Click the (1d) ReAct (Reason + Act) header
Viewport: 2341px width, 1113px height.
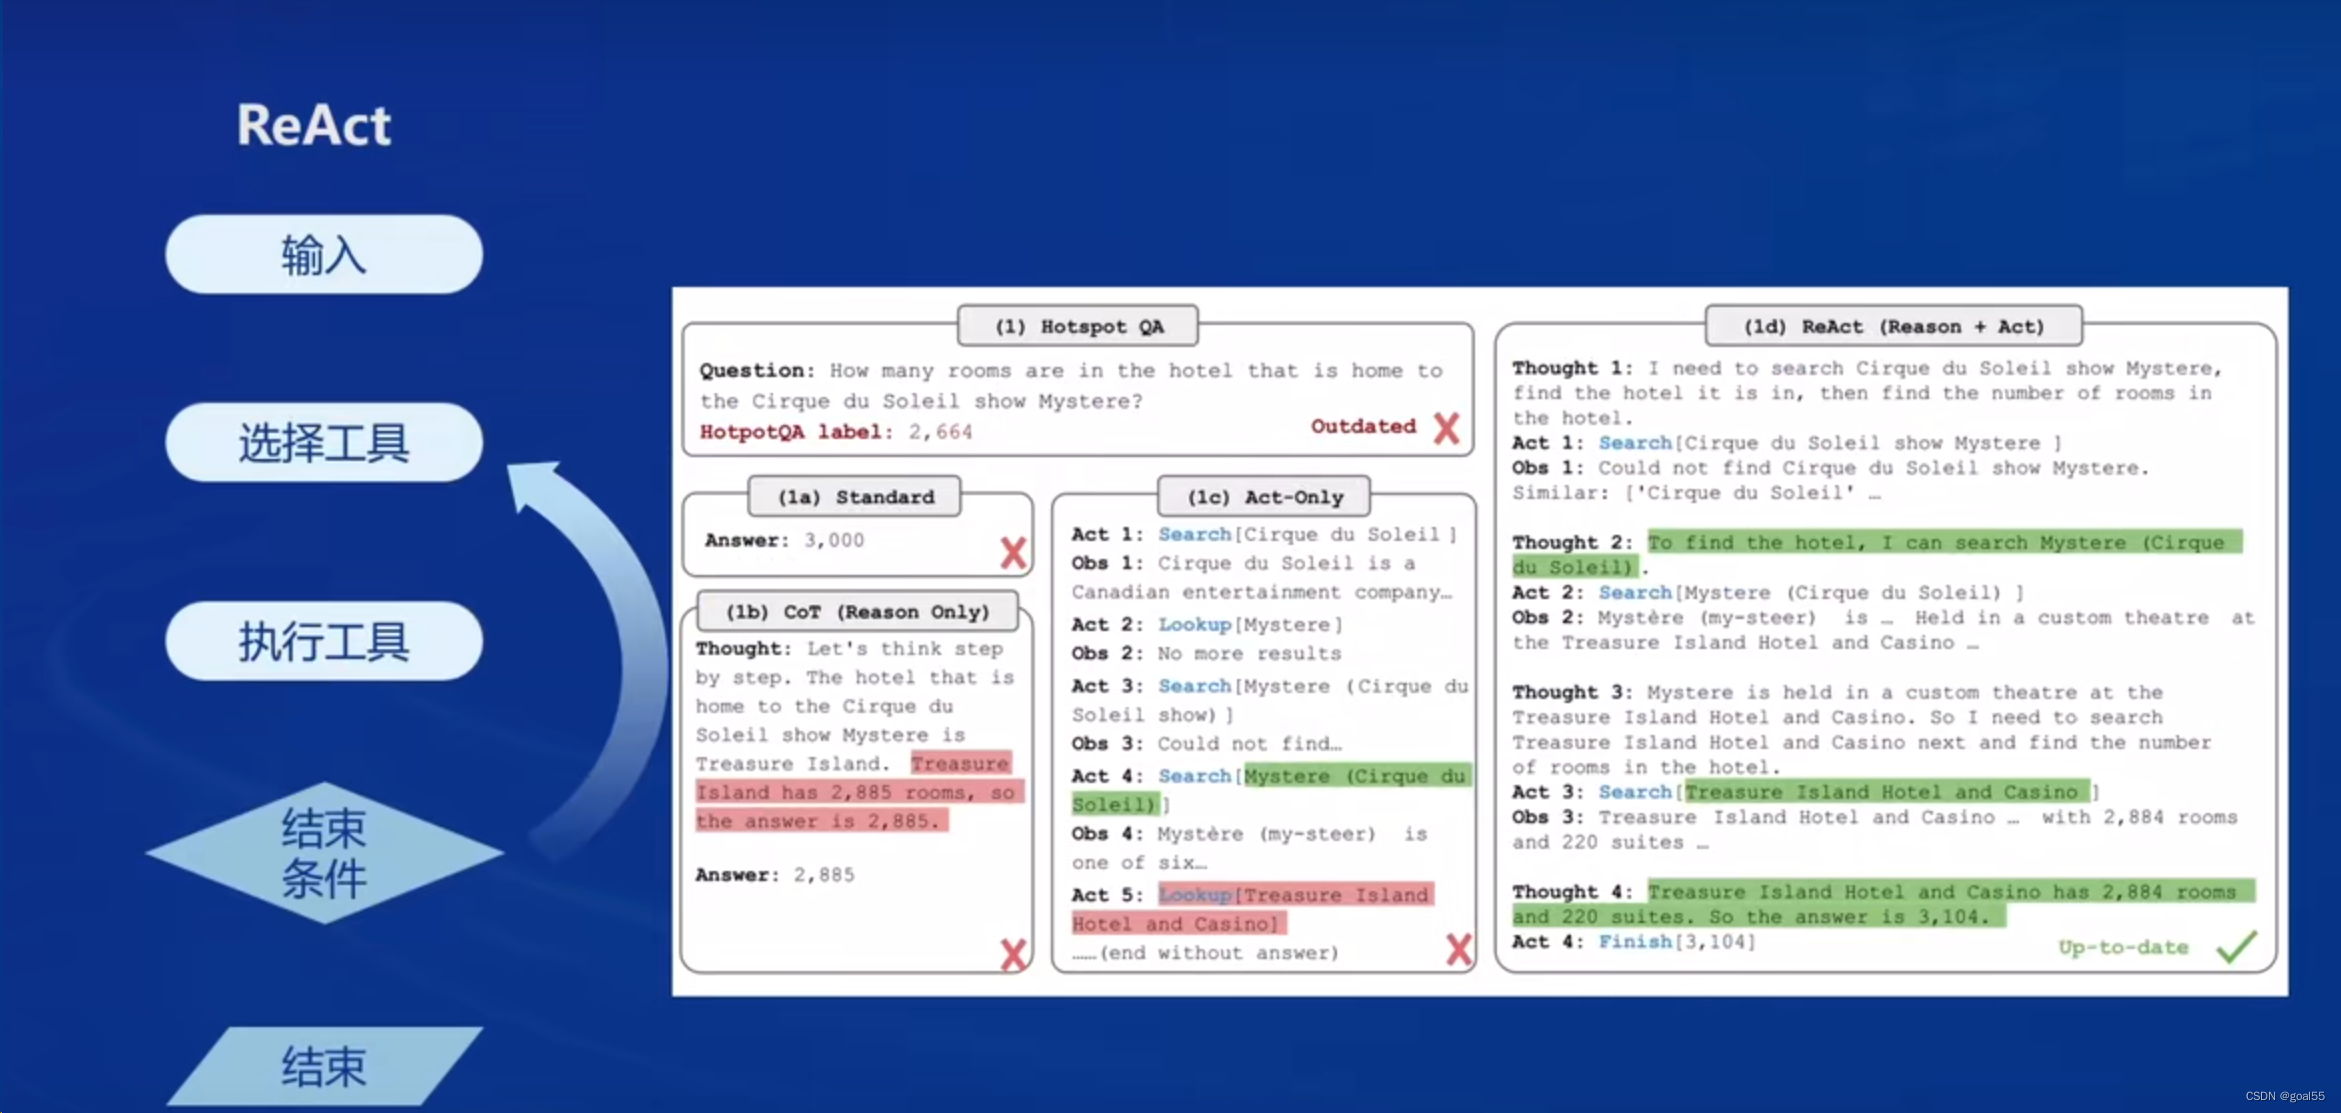coord(1893,326)
